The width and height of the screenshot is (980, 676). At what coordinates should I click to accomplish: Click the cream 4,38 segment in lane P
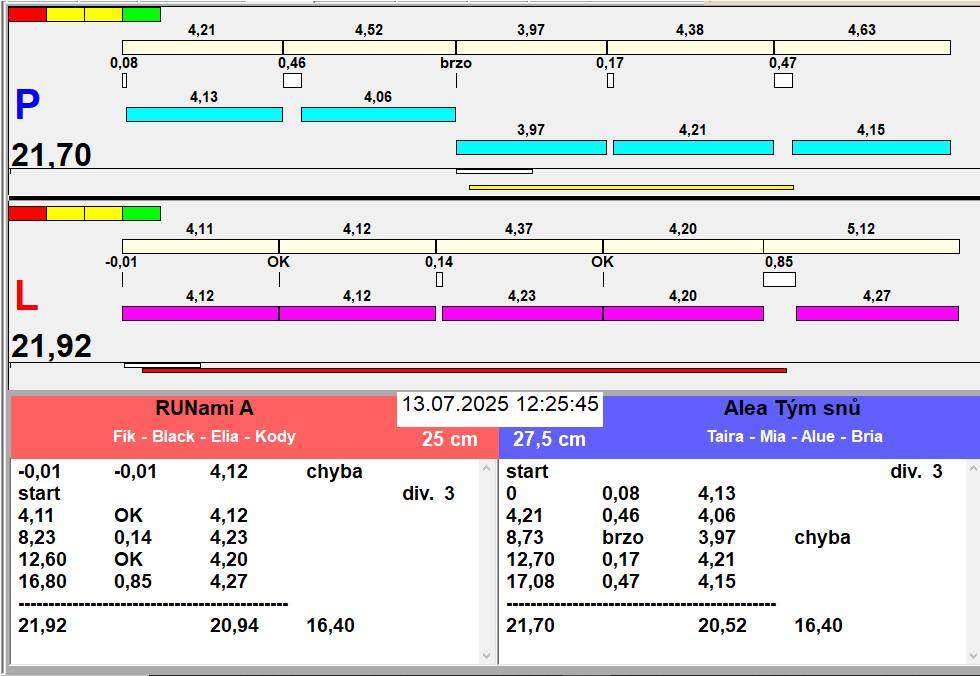[x=691, y=47]
